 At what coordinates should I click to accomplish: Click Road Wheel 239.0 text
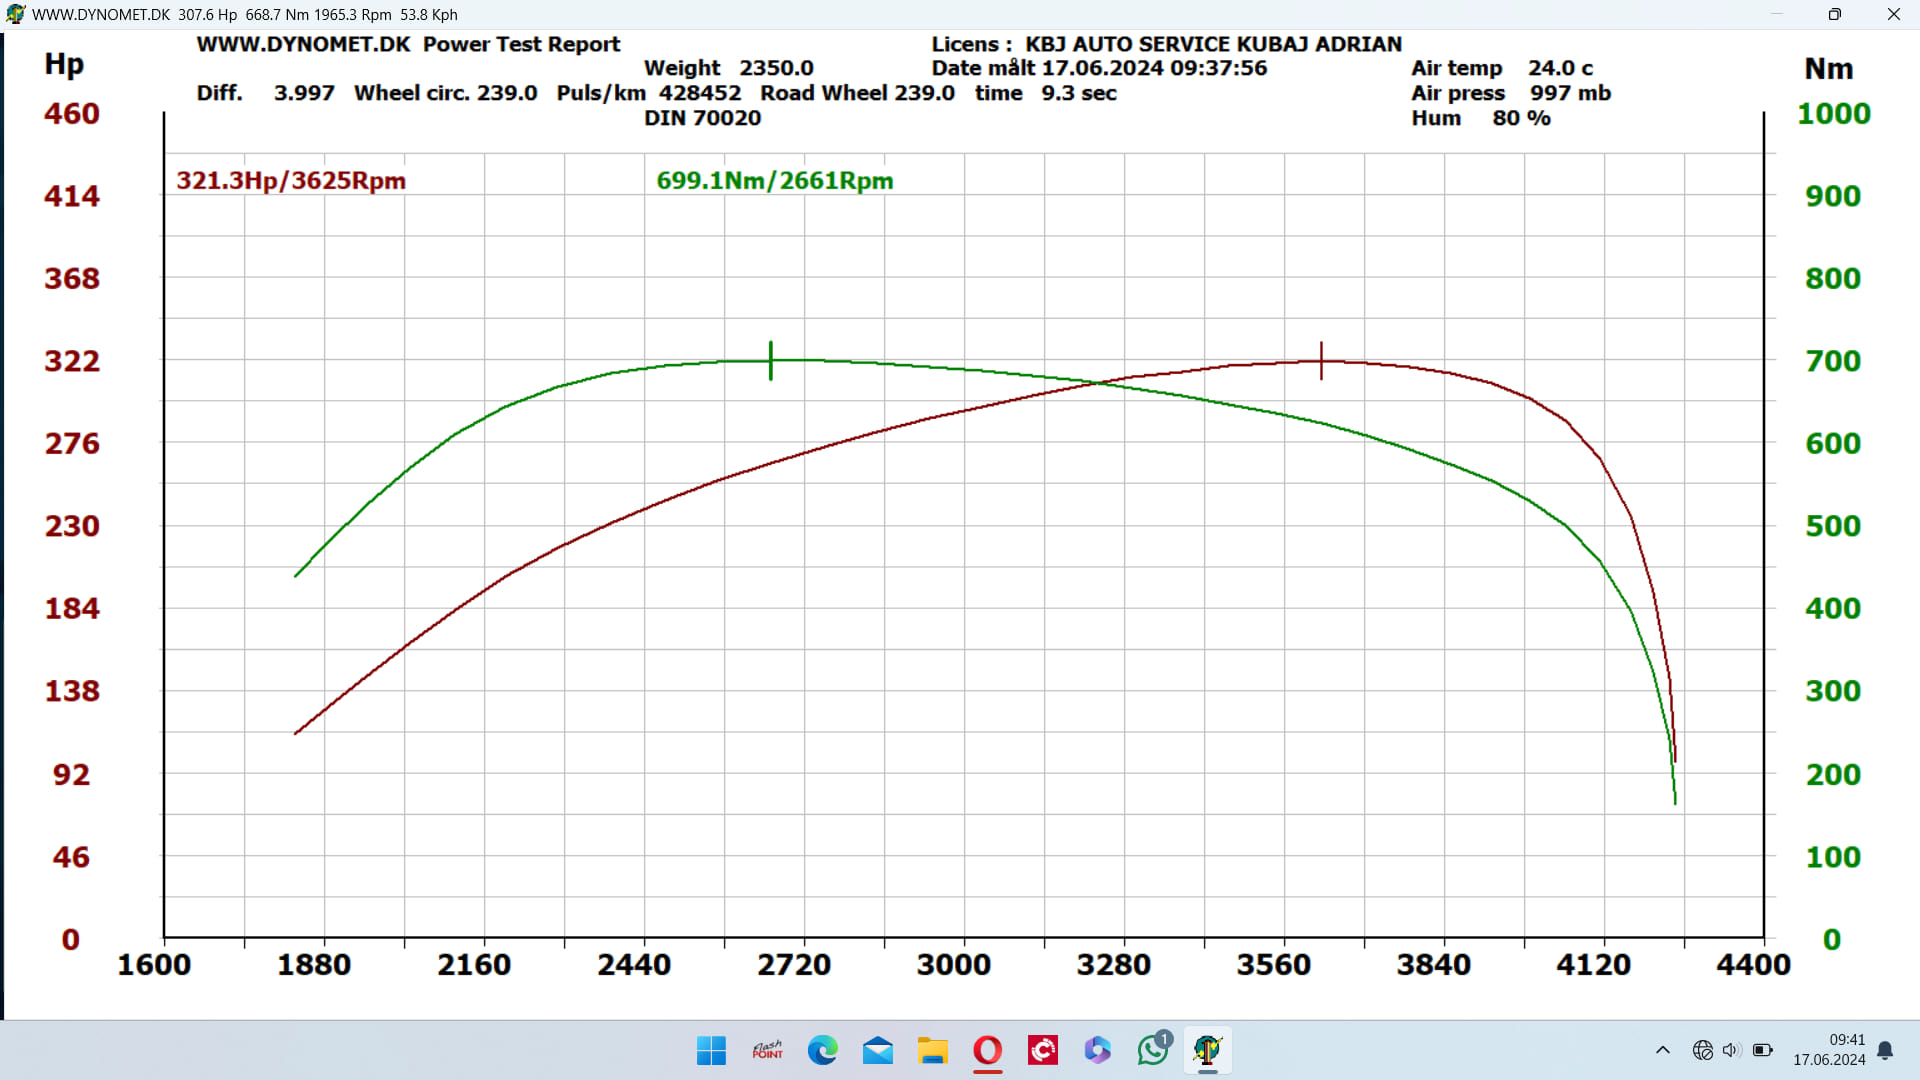point(858,93)
